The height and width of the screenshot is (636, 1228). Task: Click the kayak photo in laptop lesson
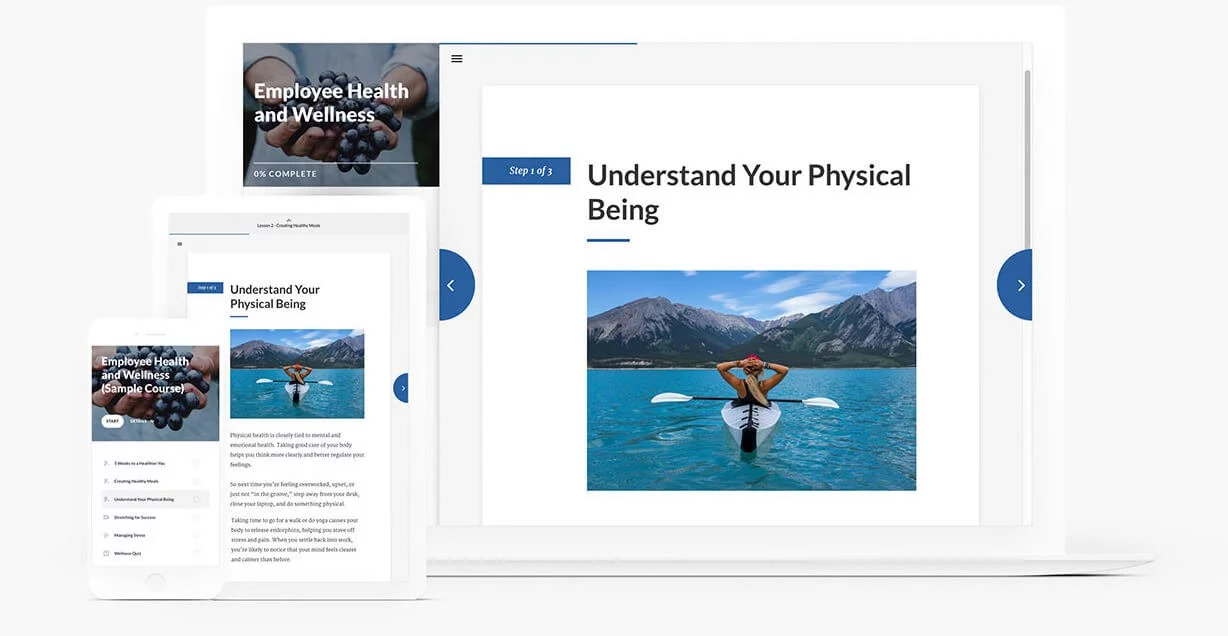coord(751,380)
